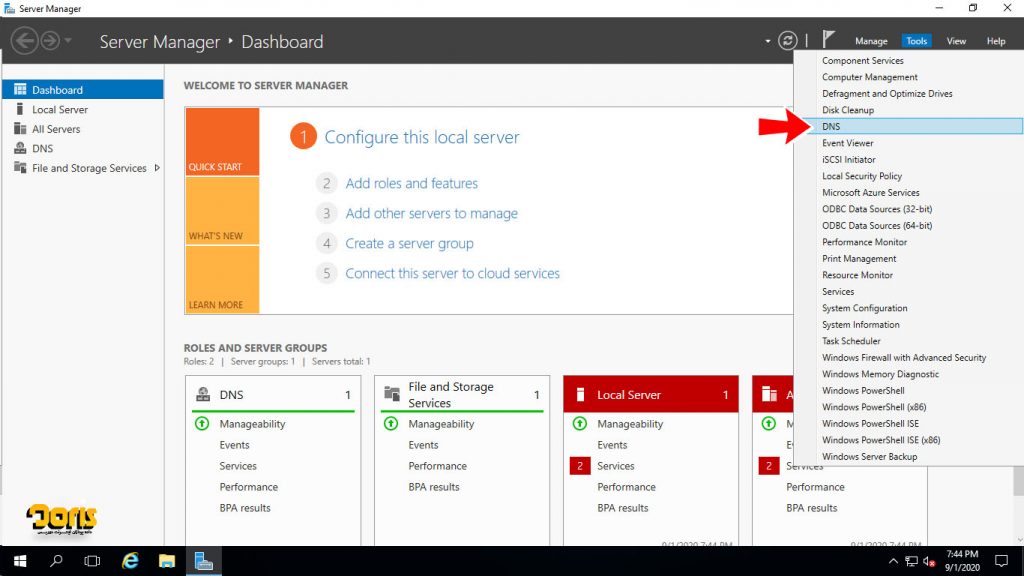Click the File and Storage Services tile icon
The height and width of the screenshot is (576, 1024).
pyautogui.click(x=392, y=394)
